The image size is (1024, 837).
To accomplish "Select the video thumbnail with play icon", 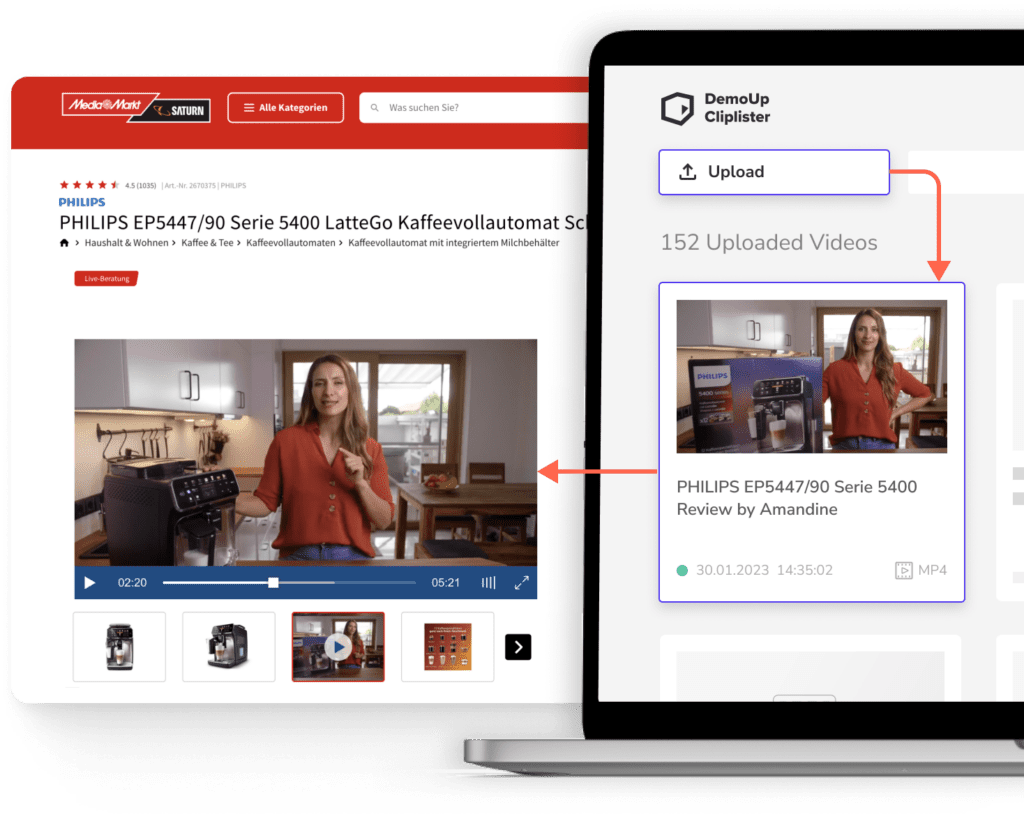I will [x=338, y=647].
